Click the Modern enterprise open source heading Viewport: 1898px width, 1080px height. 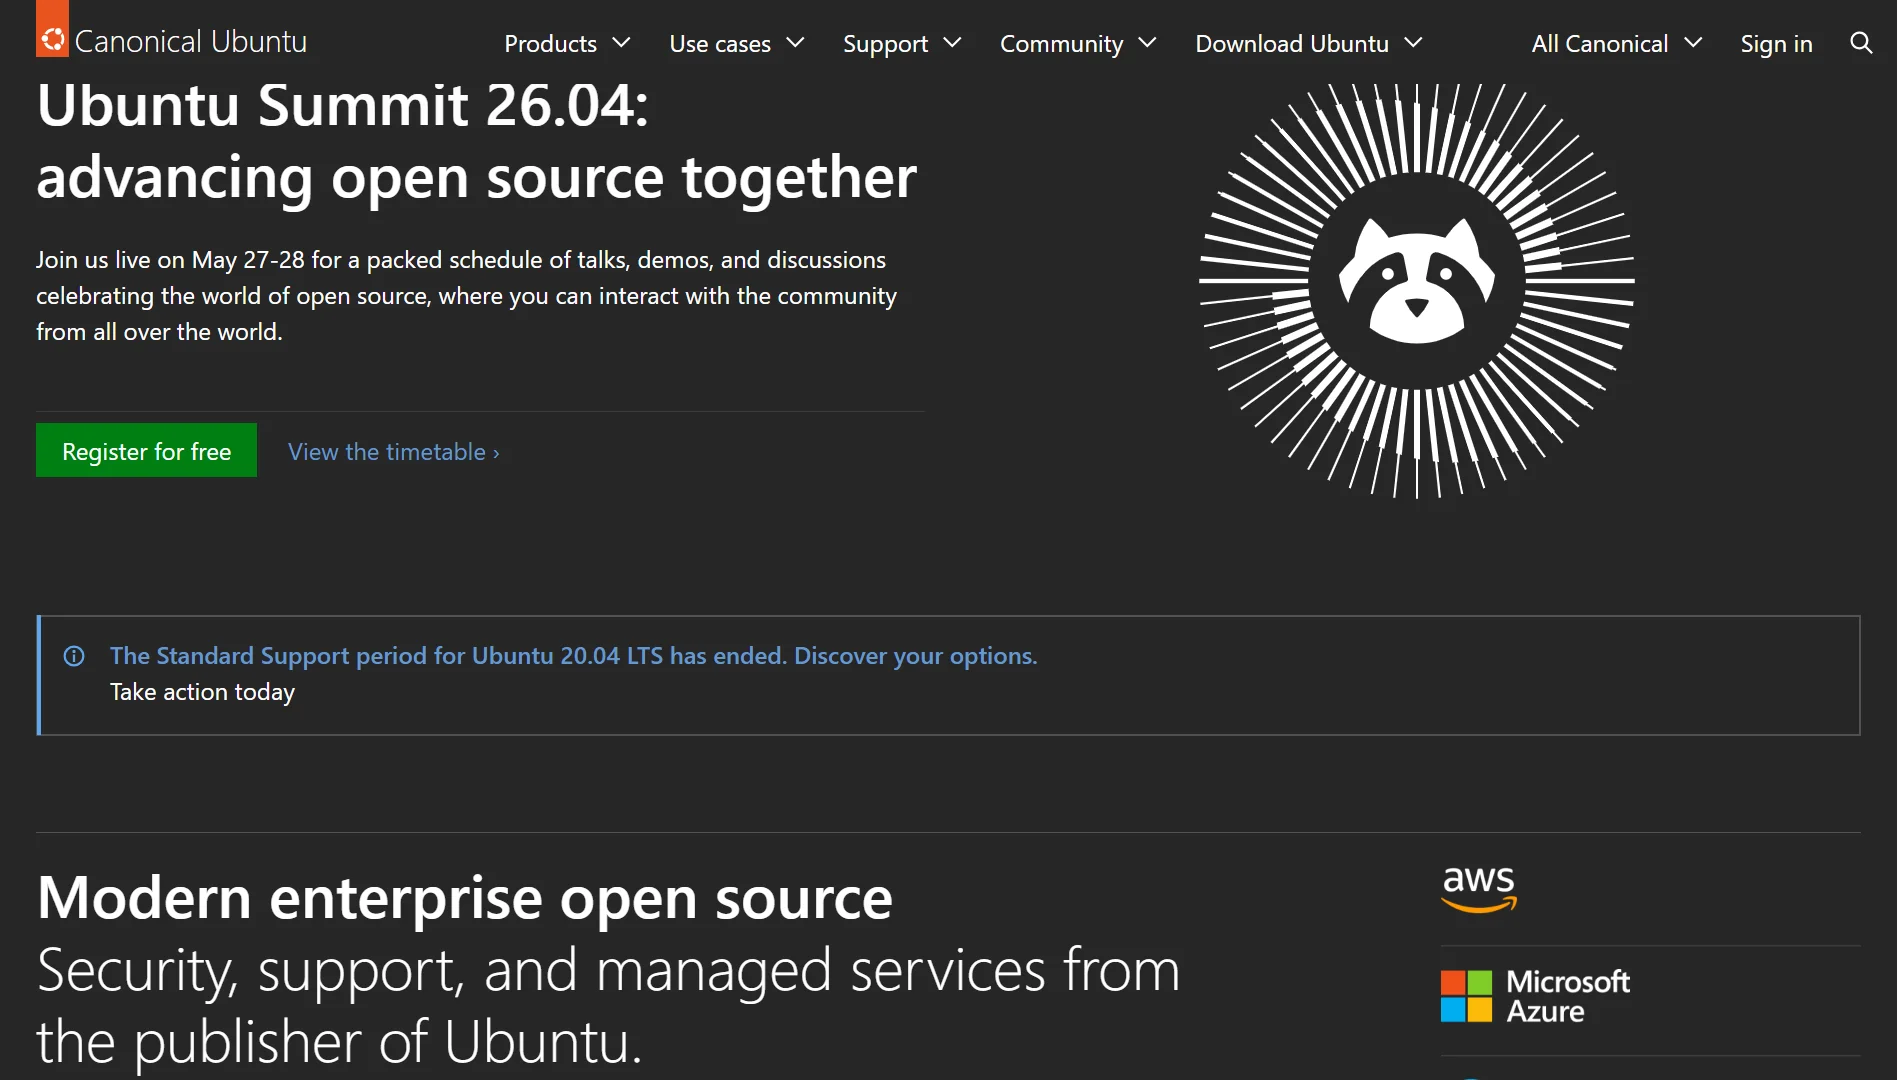464,898
